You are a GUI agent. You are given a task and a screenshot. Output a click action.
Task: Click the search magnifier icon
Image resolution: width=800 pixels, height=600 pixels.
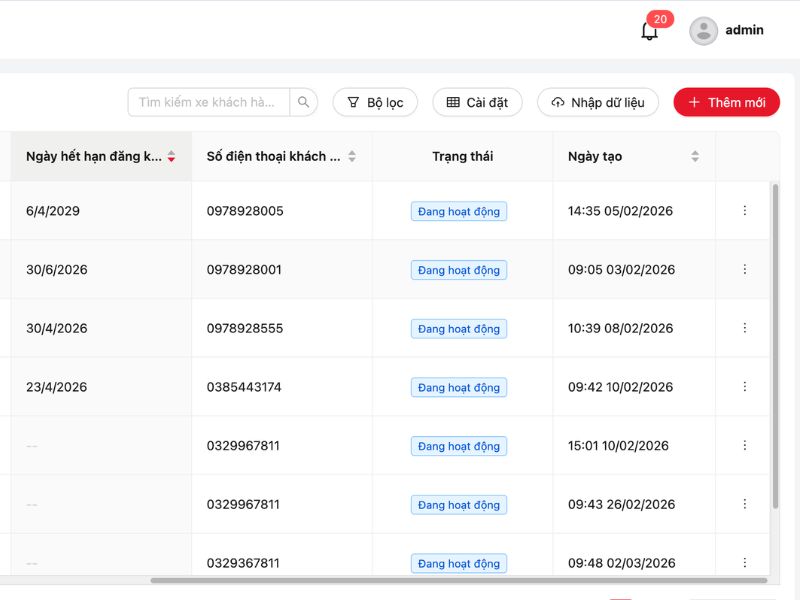(x=304, y=102)
